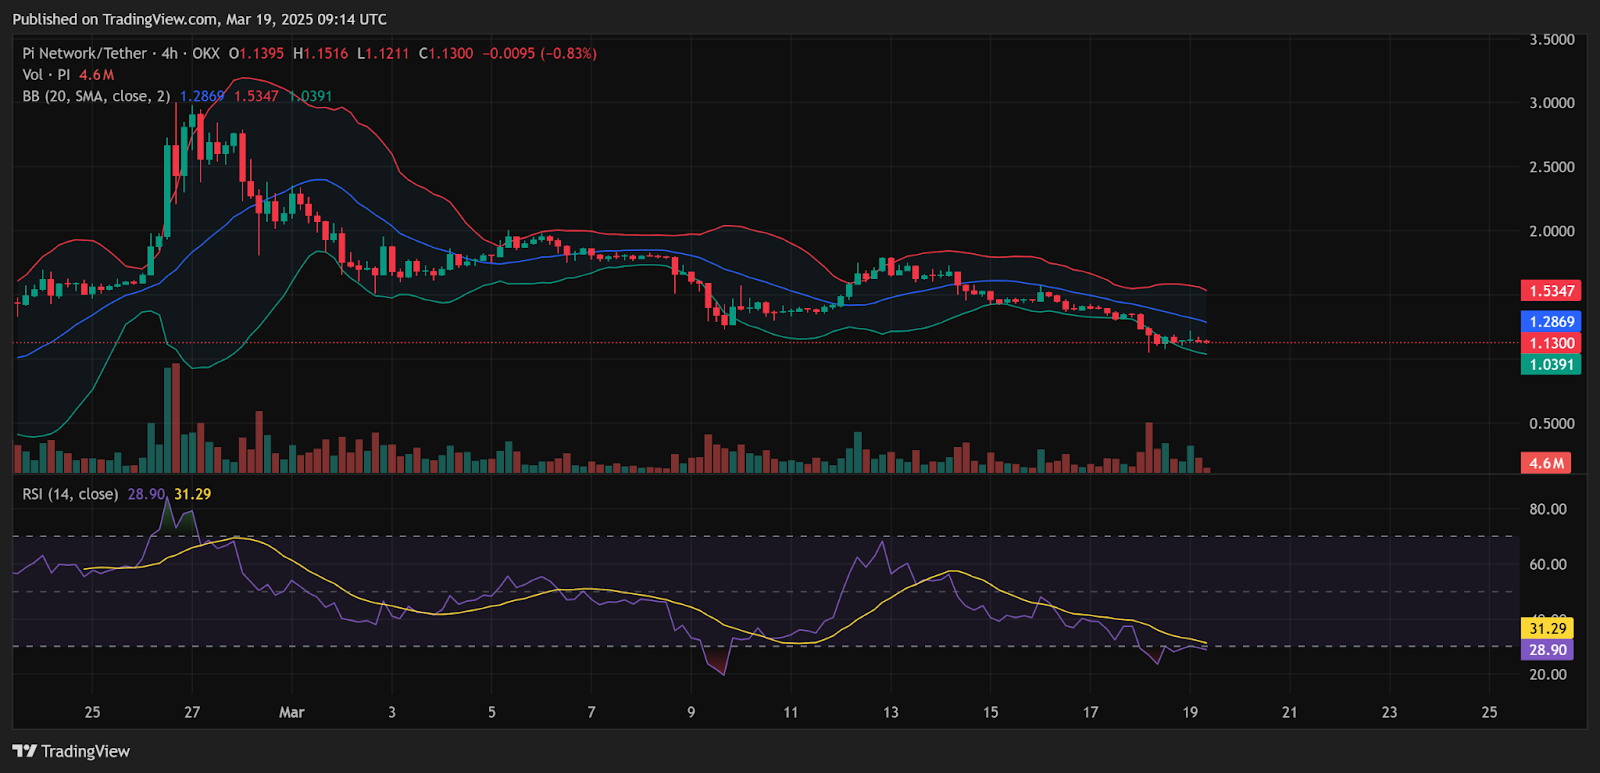Click the Vol · PI indicator legend

tap(47, 75)
